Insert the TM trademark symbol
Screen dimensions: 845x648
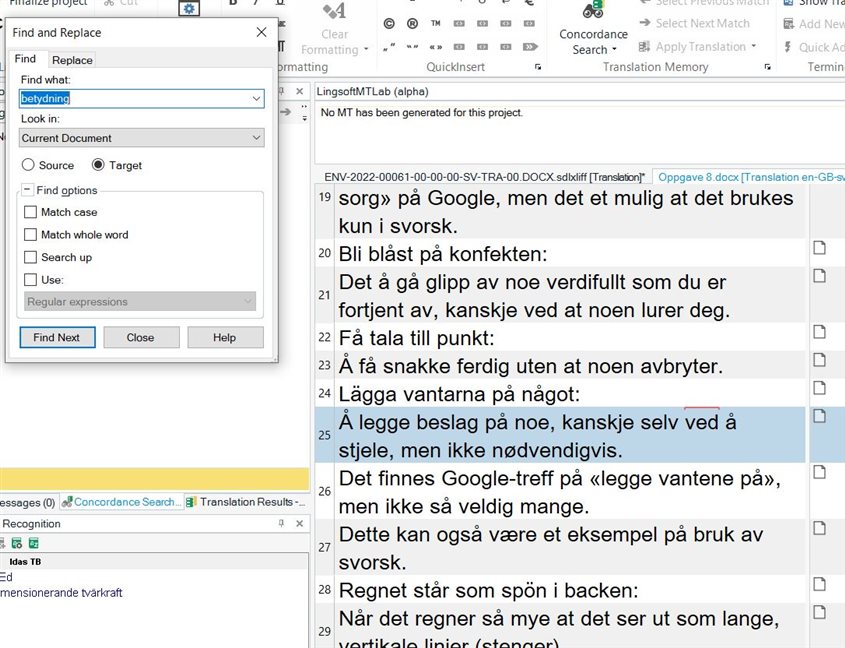pos(435,23)
